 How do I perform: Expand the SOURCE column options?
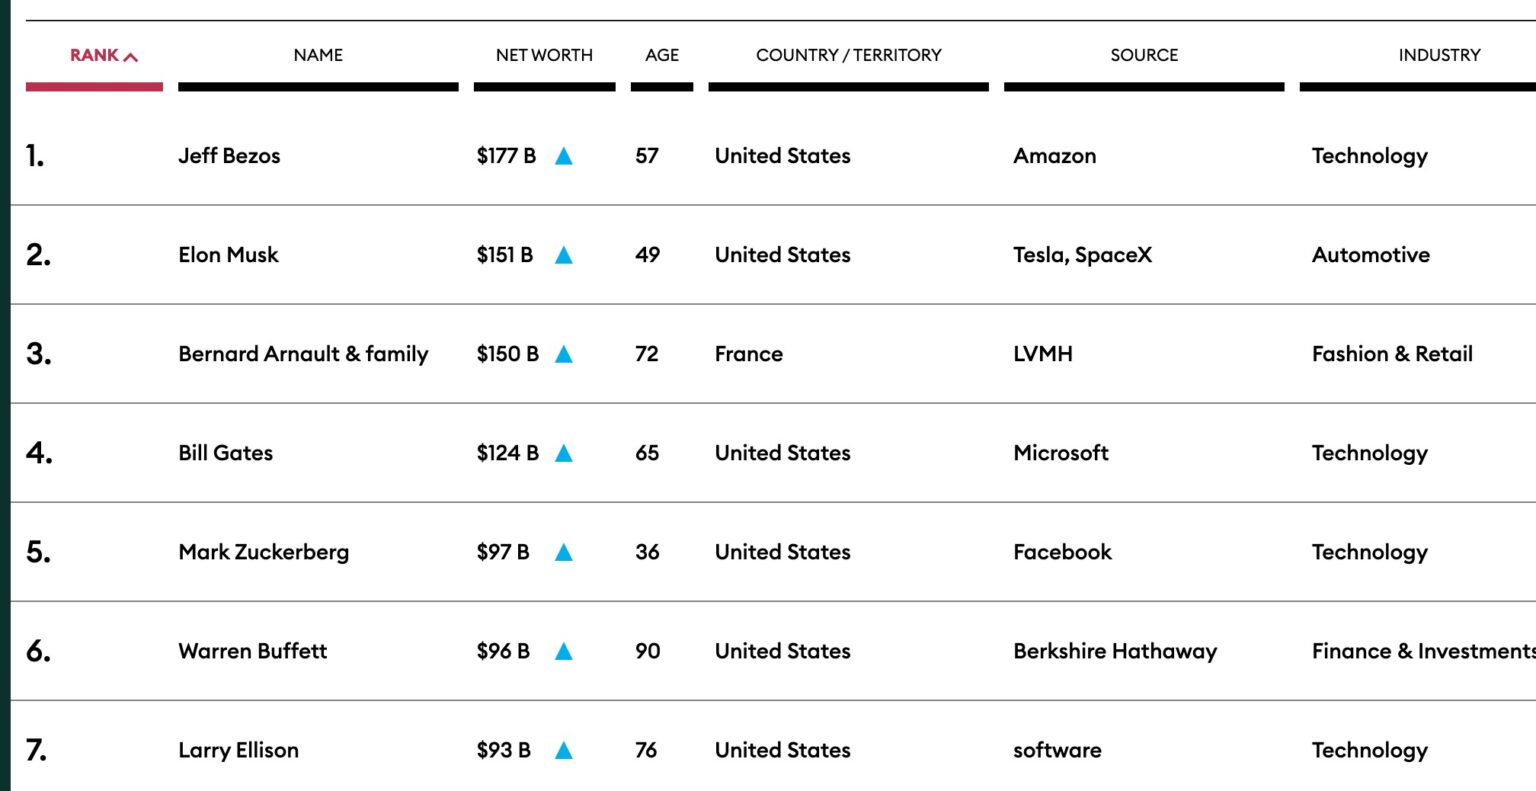[x=1143, y=55]
